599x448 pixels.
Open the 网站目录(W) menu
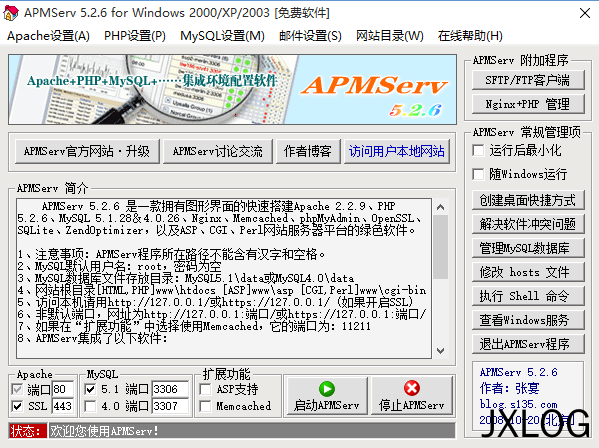pyautogui.click(x=390, y=36)
